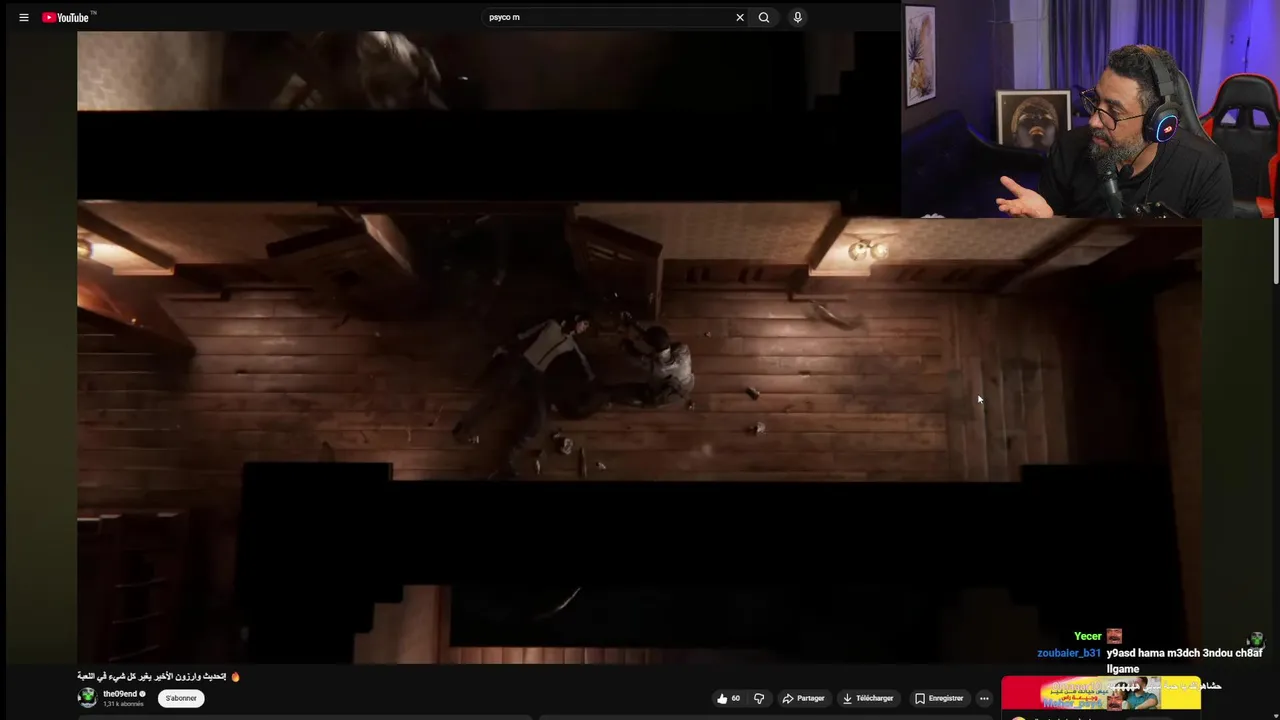Open the the09end channel avatar
This screenshot has height=720, width=1280.
pyautogui.click(x=87, y=697)
